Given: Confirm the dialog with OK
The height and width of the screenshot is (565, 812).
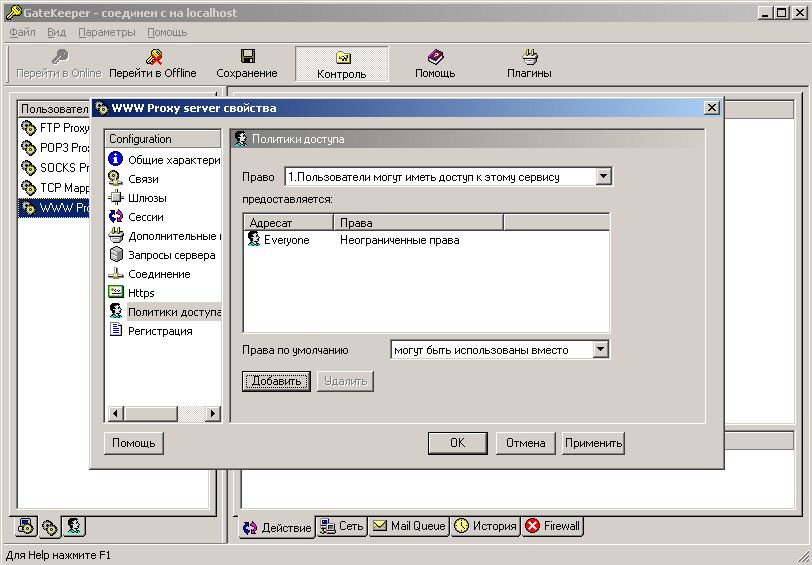Looking at the screenshot, I should [x=458, y=443].
